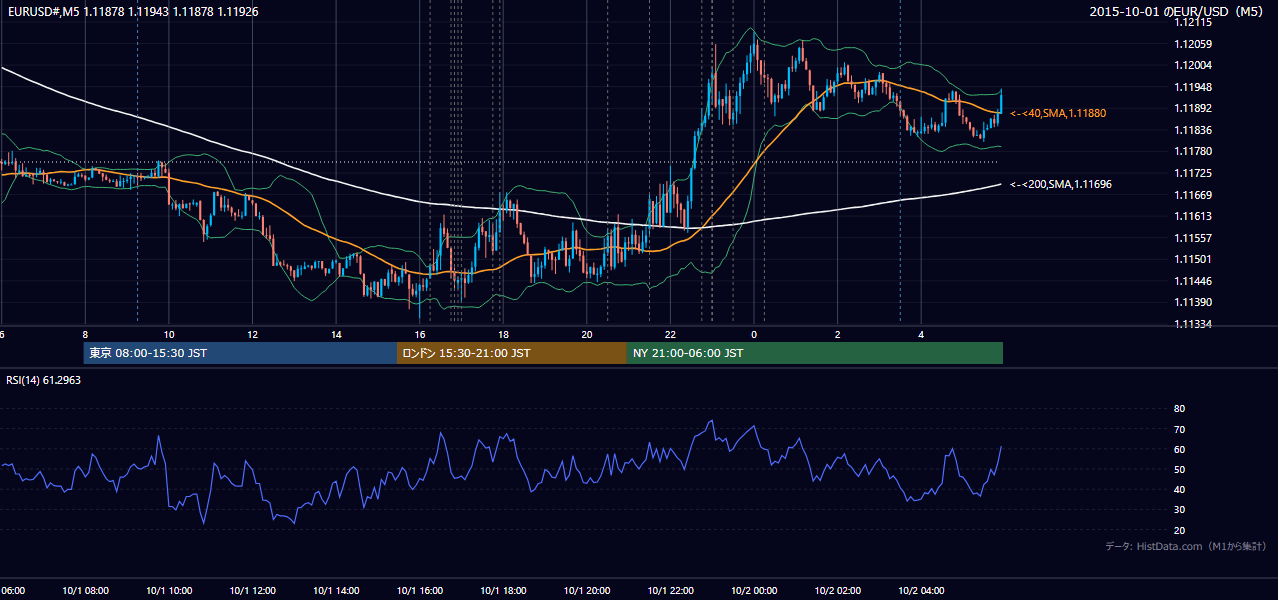Click the 10/1 18:00 bottom time label

click(504, 591)
